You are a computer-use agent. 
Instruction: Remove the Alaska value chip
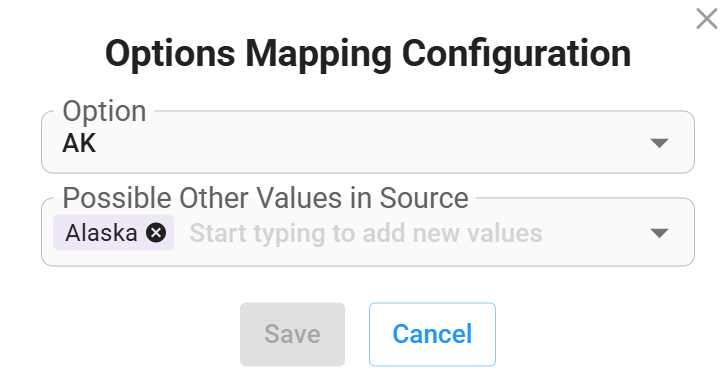pyautogui.click(x=156, y=233)
